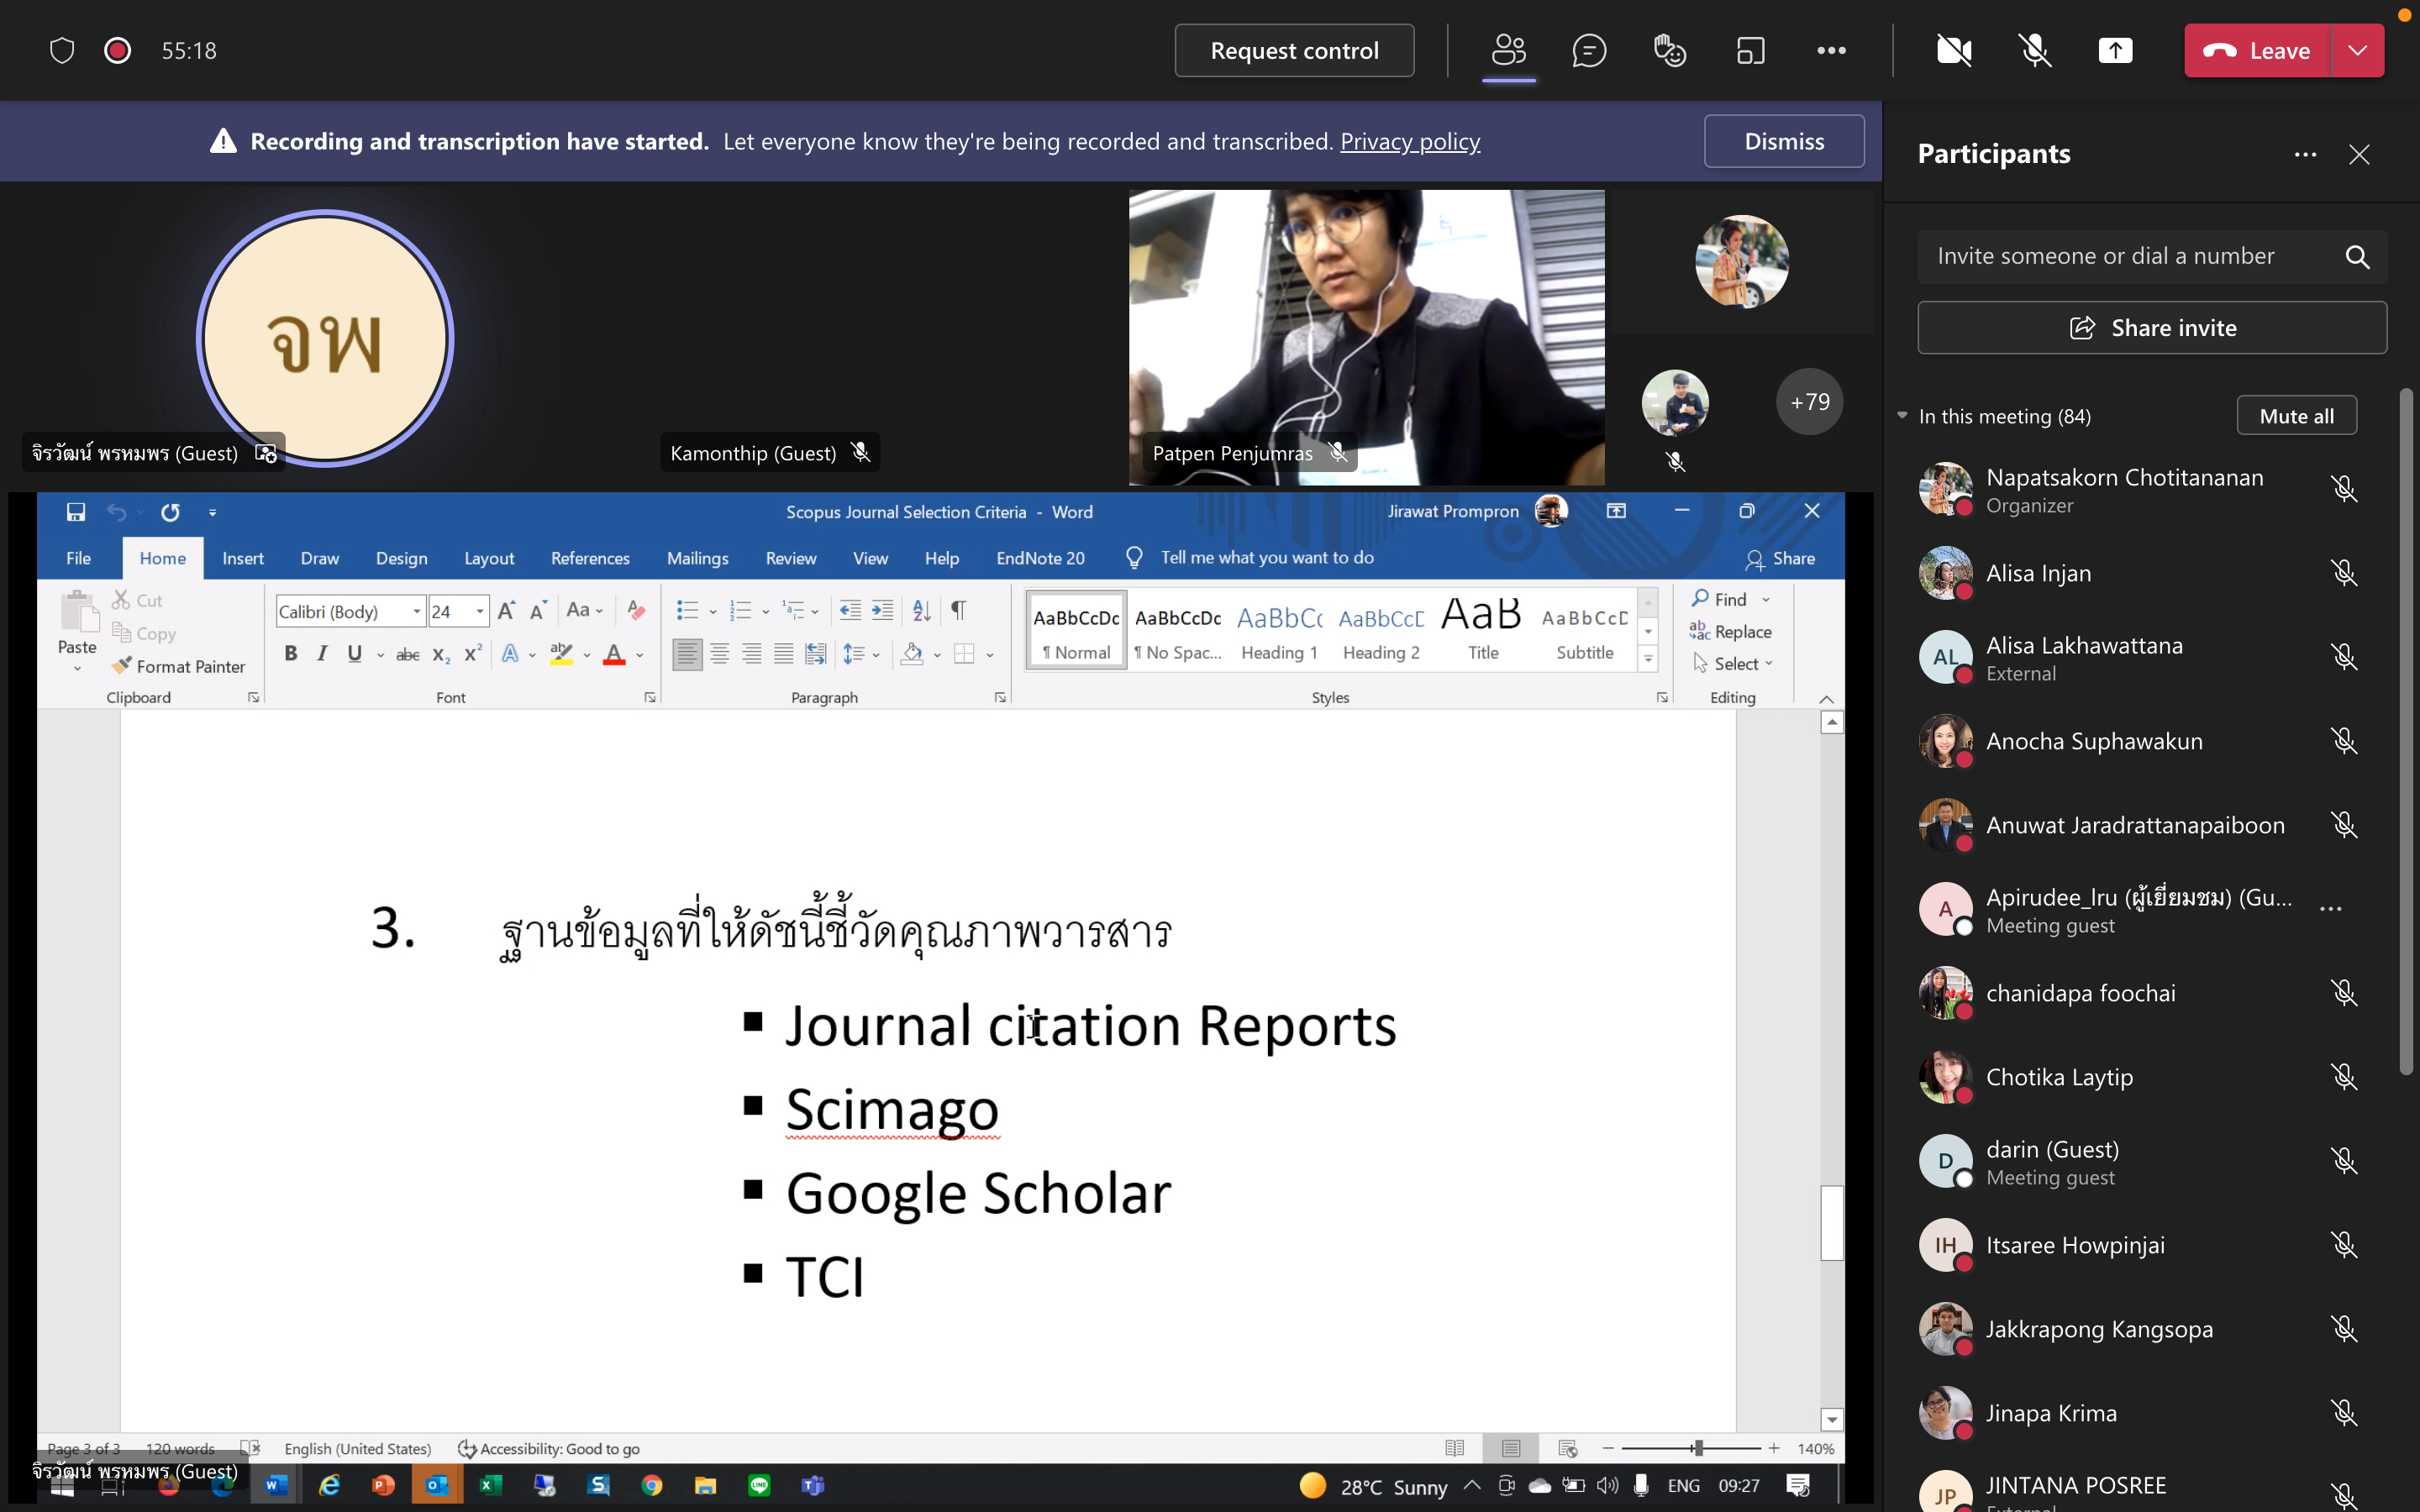Toggle mic icon for Jakkrapong Kangsopa
The image size is (2420, 1512).
pyautogui.click(x=2344, y=1329)
